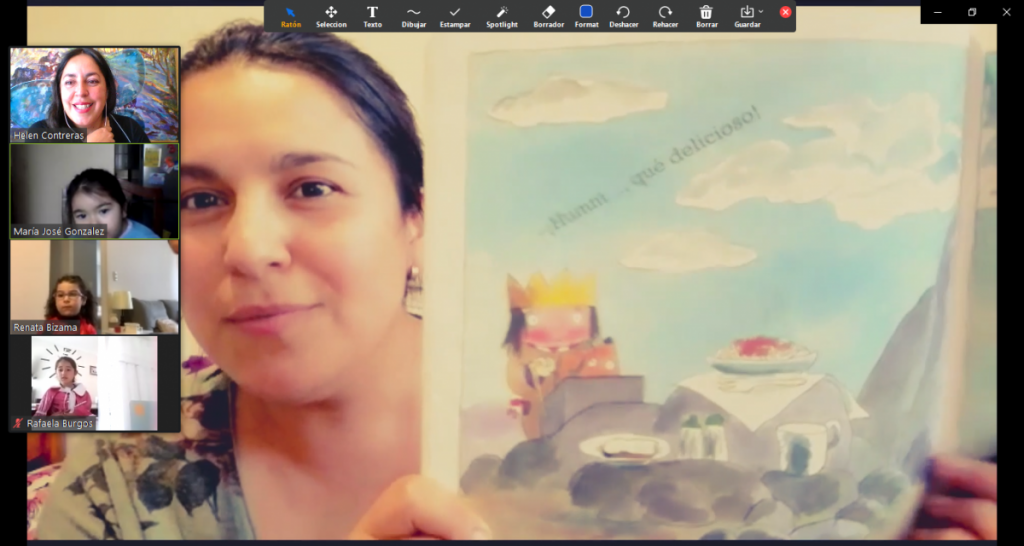Open the Estampar stamp tool
Screen dimensions: 1024x546
tap(455, 16)
